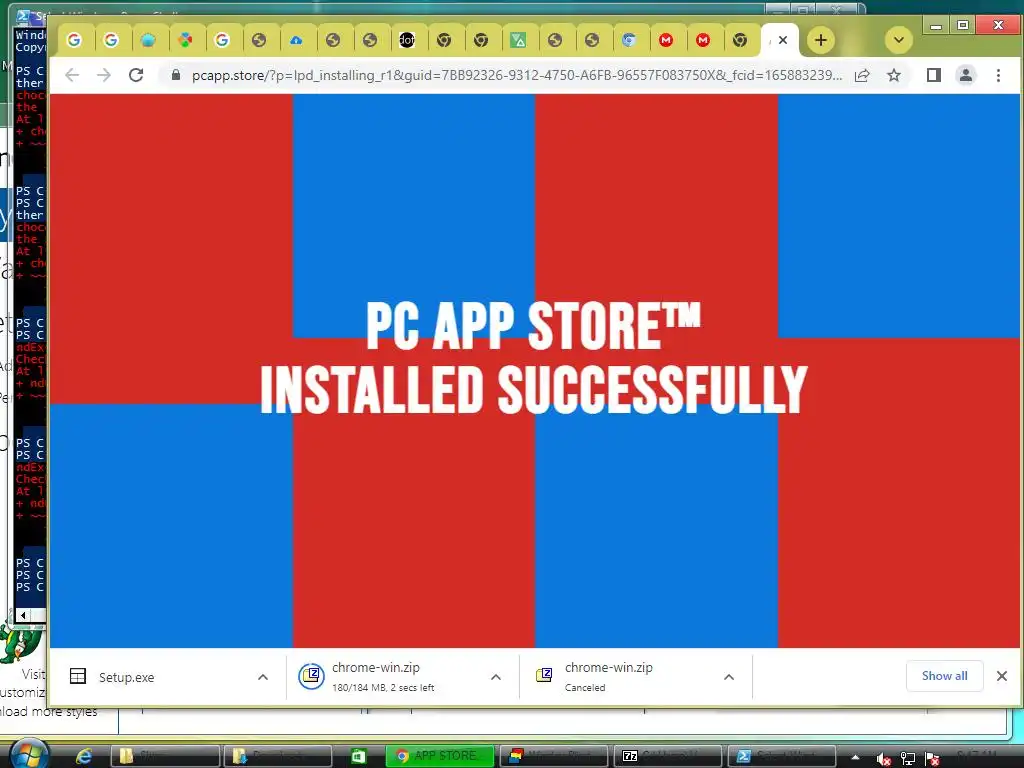This screenshot has width=1024, height=768.
Task: Bookmark this tab with the star icon
Action: click(894, 76)
